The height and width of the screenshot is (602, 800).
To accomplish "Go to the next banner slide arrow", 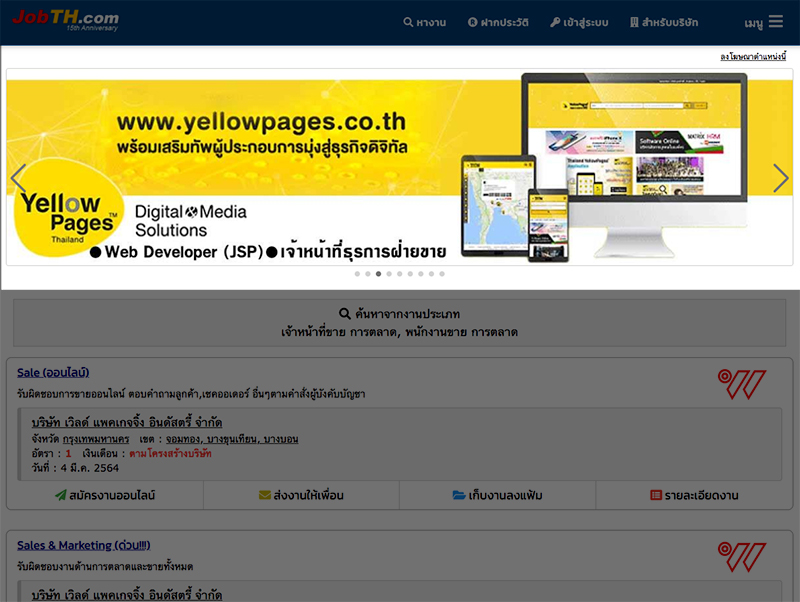I will (781, 178).
